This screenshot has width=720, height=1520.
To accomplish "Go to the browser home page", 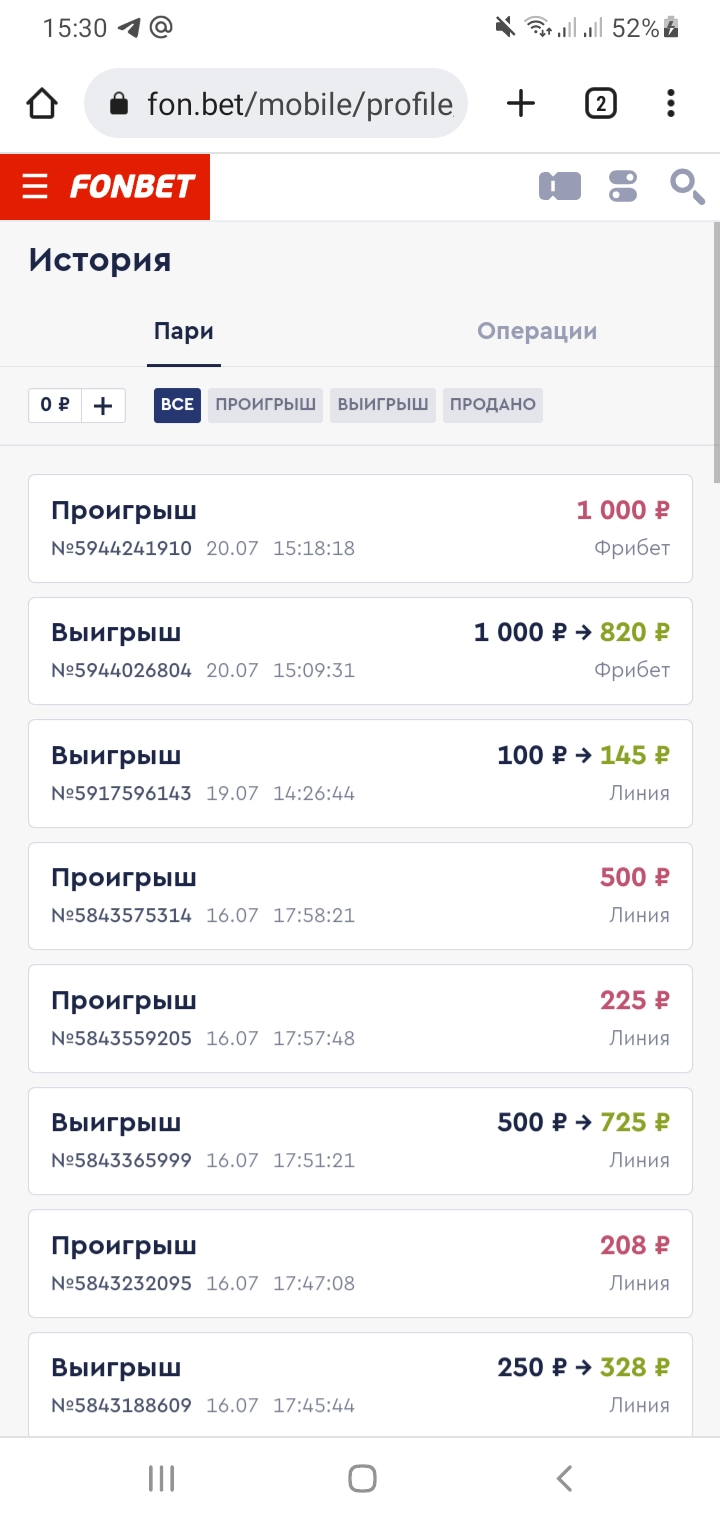I will 42,103.
